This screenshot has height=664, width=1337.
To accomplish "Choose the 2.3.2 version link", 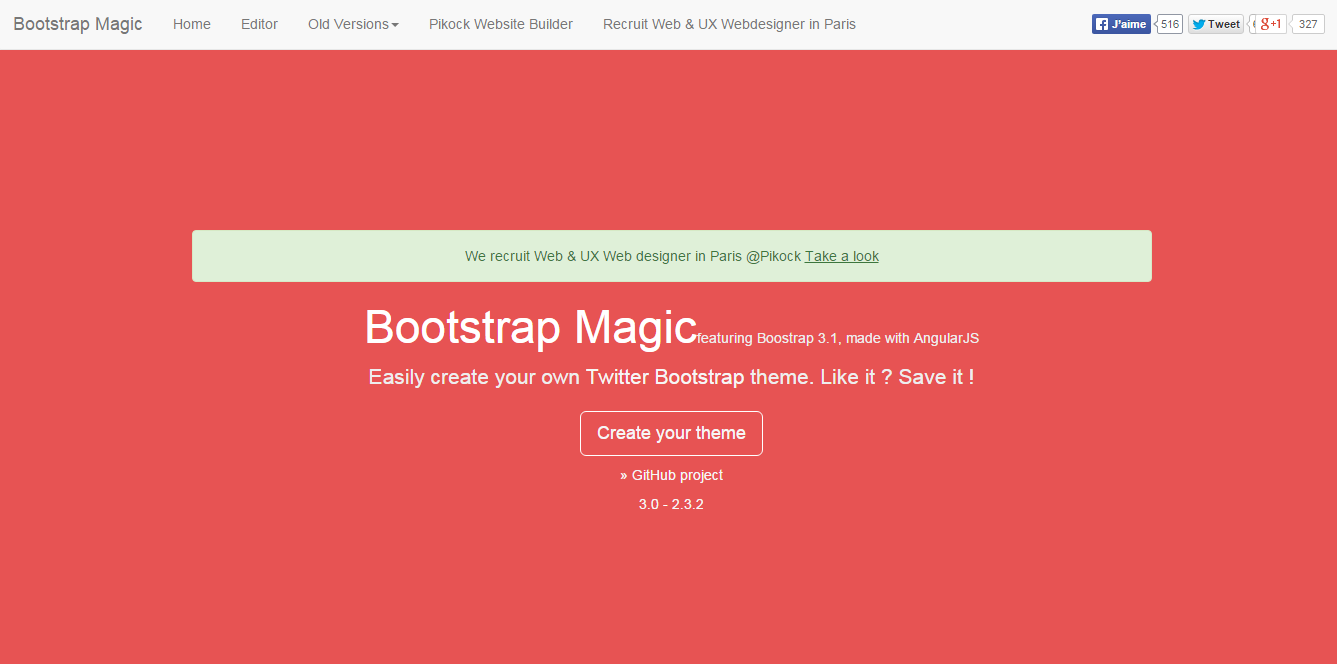I will 688,504.
